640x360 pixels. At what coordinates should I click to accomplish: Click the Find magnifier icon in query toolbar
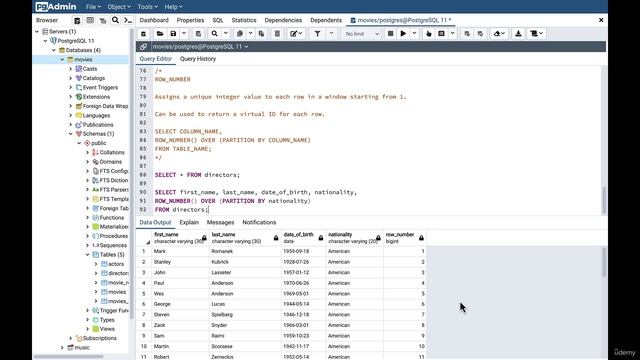[215, 34]
